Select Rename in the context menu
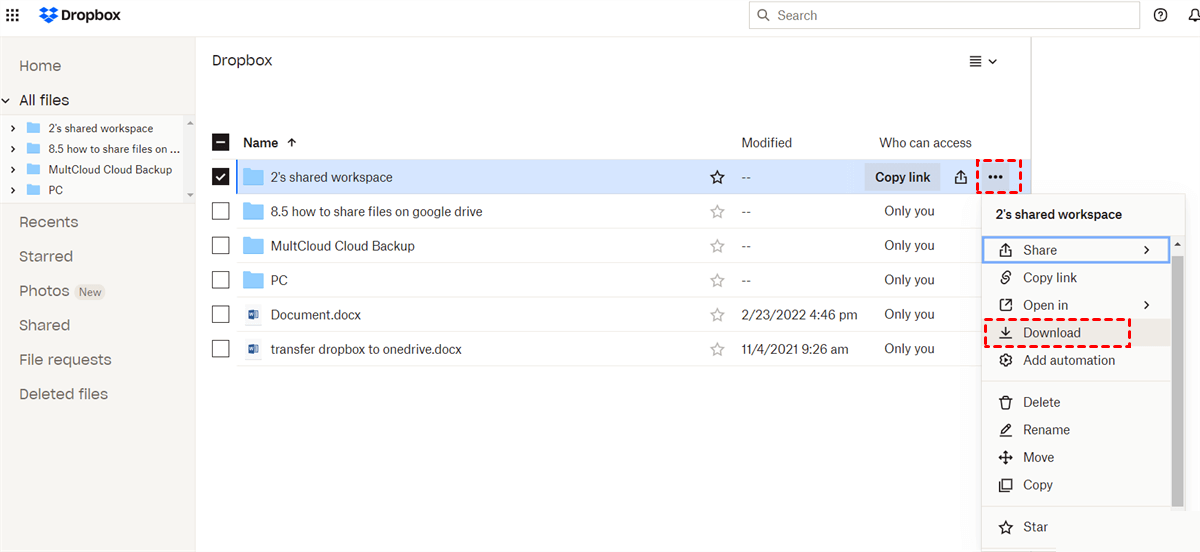Image resolution: width=1200 pixels, height=552 pixels. click(1046, 430)
